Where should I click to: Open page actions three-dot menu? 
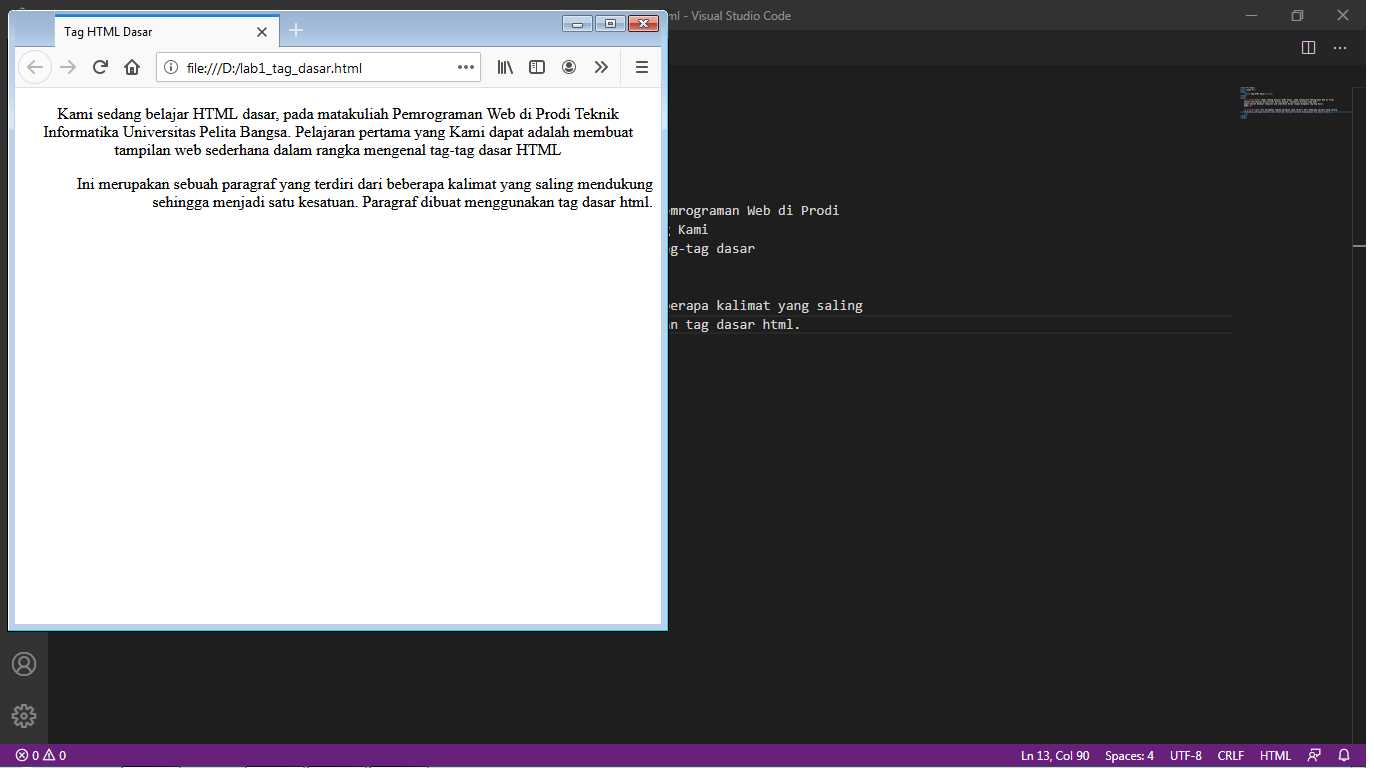coord(466,67)
